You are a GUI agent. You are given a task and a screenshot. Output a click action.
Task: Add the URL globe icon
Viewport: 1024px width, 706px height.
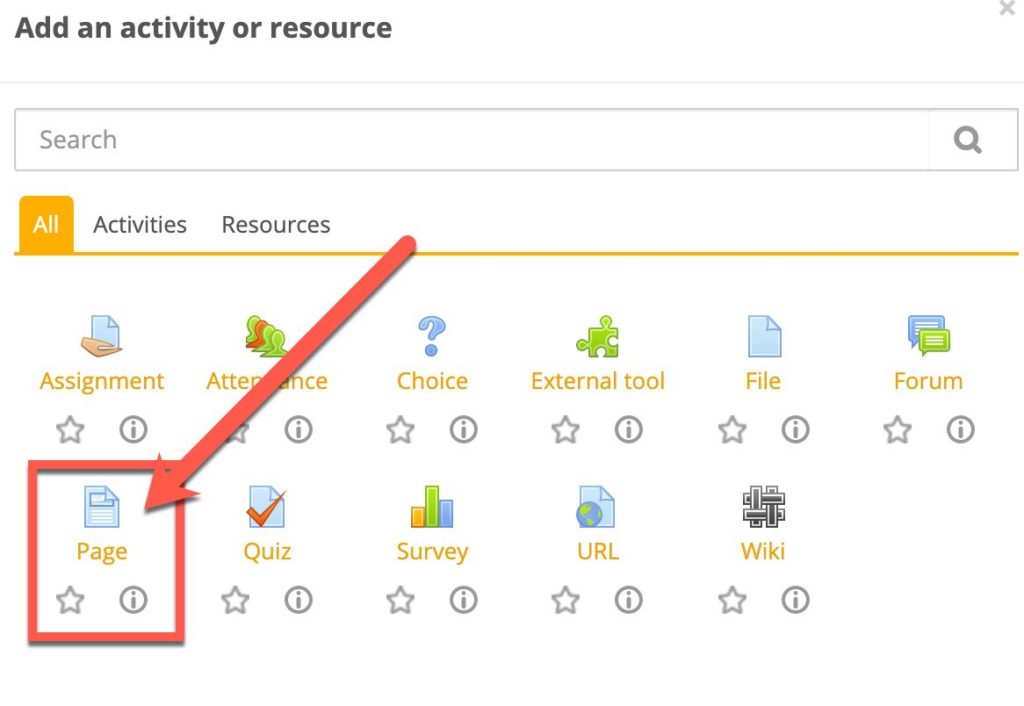[x=597, y=507]
